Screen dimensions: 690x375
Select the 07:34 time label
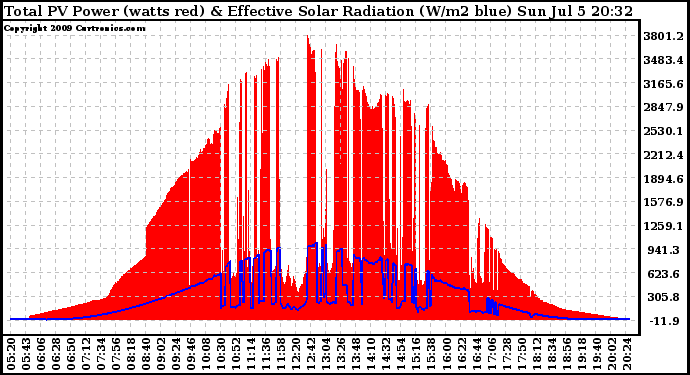pyautogui.click(x=101, y=354)
